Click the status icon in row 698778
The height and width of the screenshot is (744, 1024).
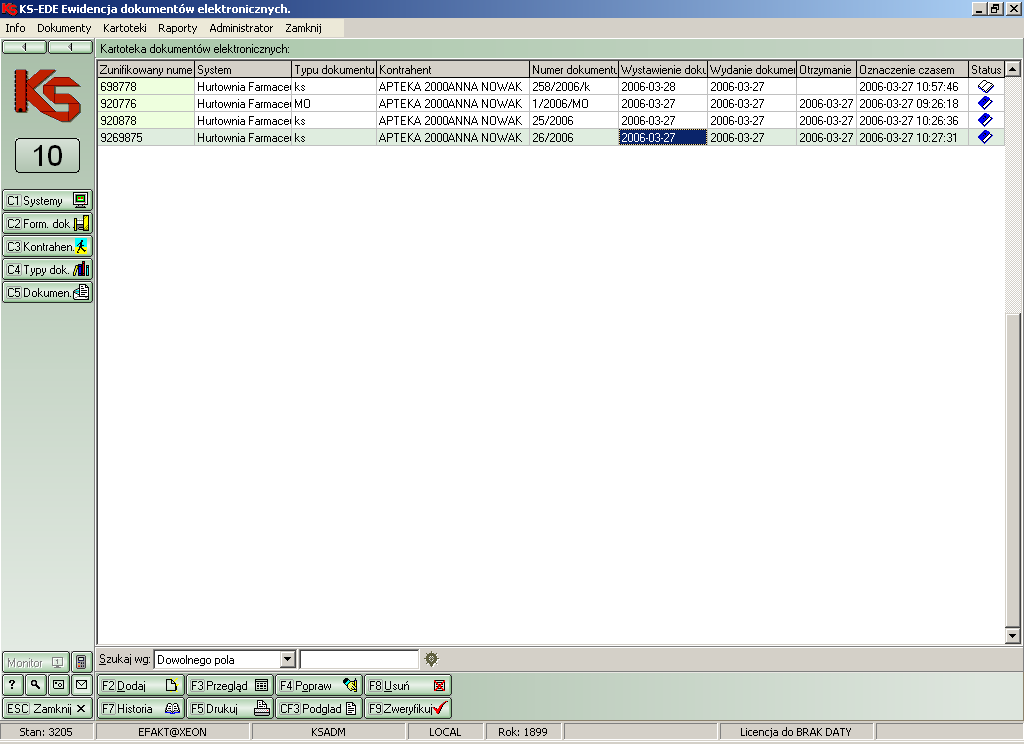(x=985, y=86)
